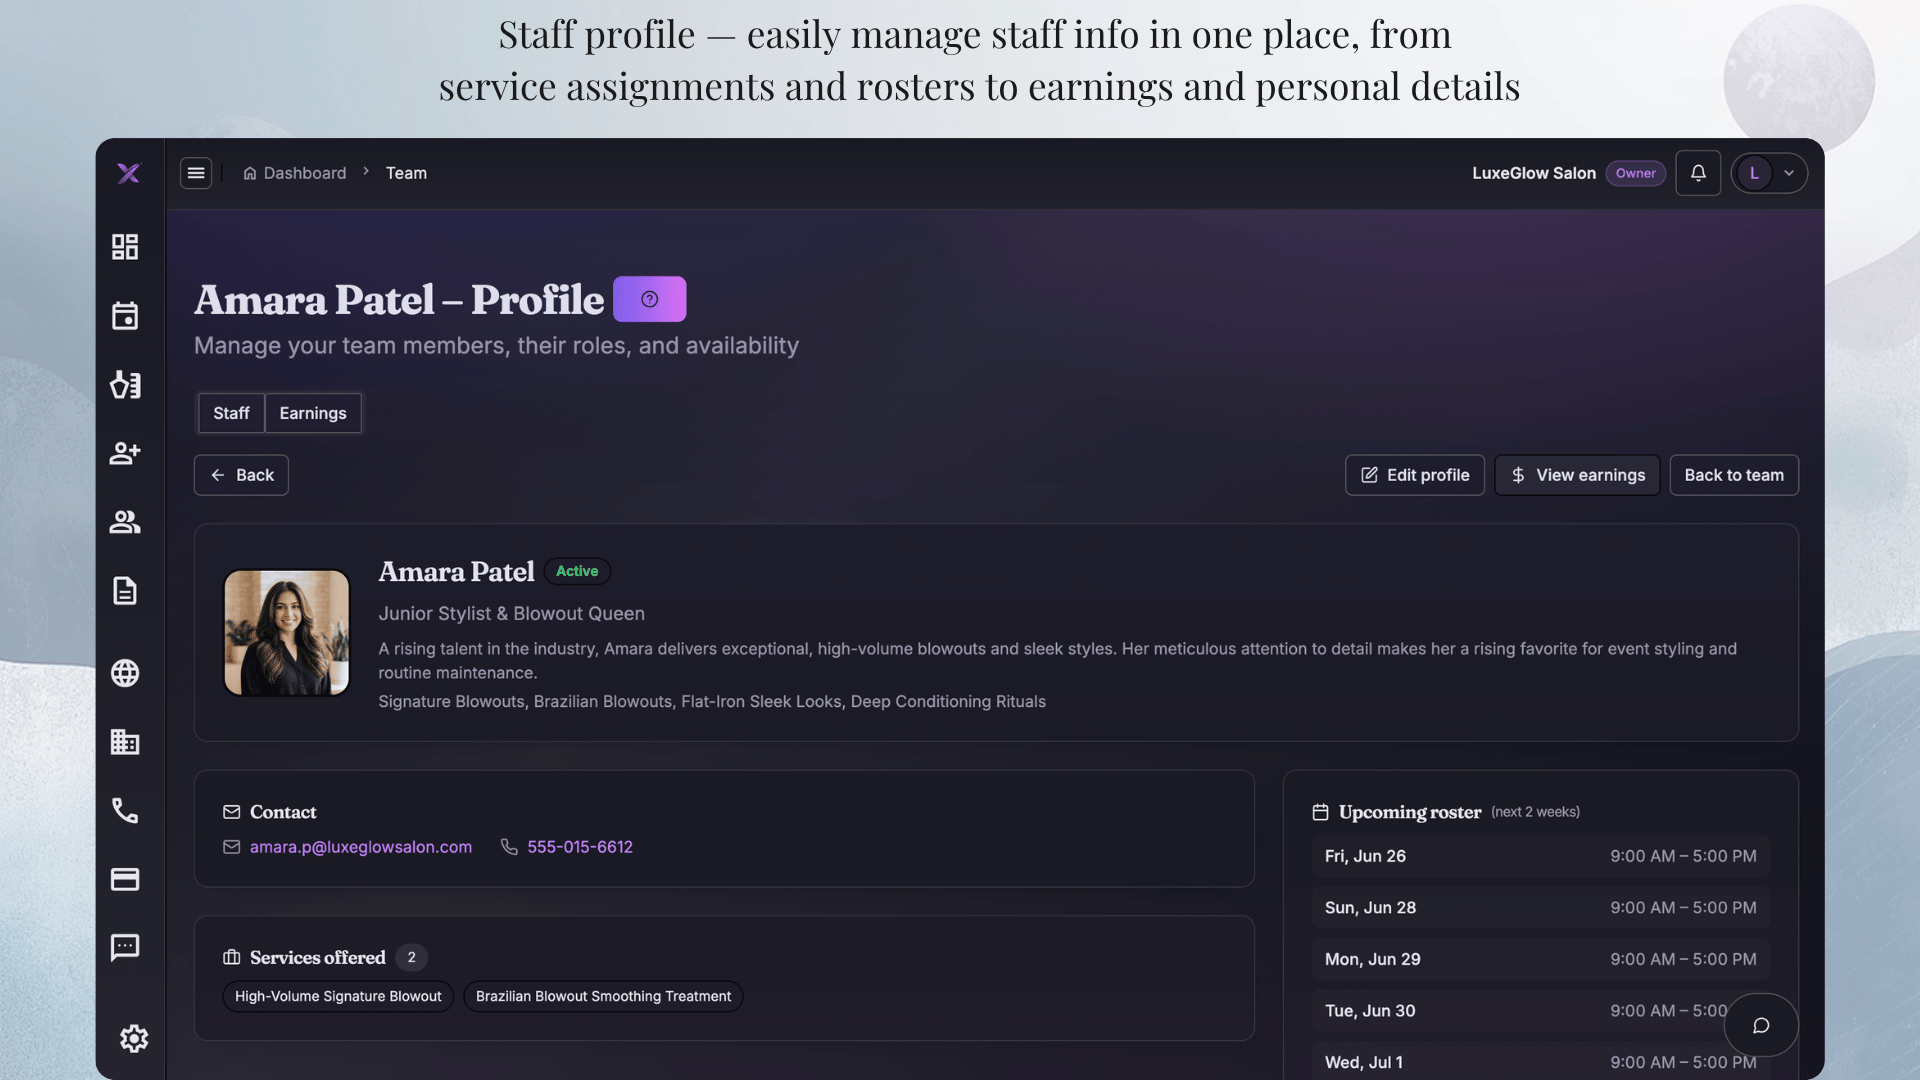Open the team people icon in sidebar
This screenshot has width=1920, height=1080.
tap(125, 522)
